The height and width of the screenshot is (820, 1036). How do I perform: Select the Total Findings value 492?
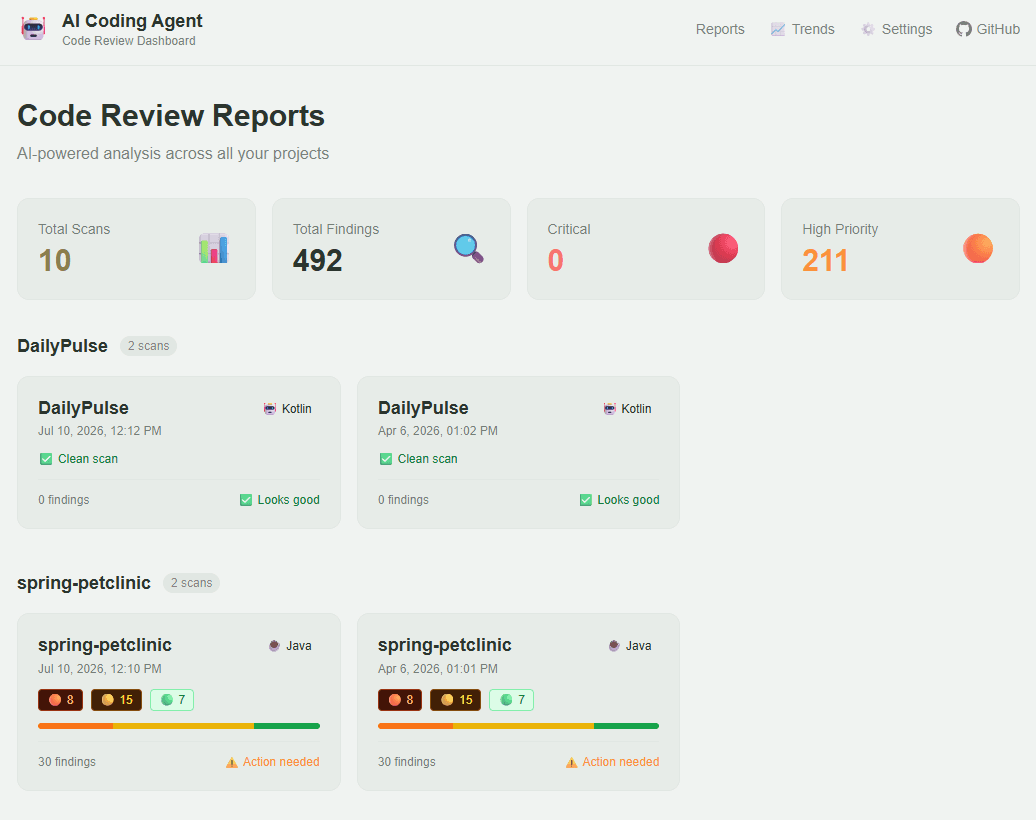click(317, 260)
